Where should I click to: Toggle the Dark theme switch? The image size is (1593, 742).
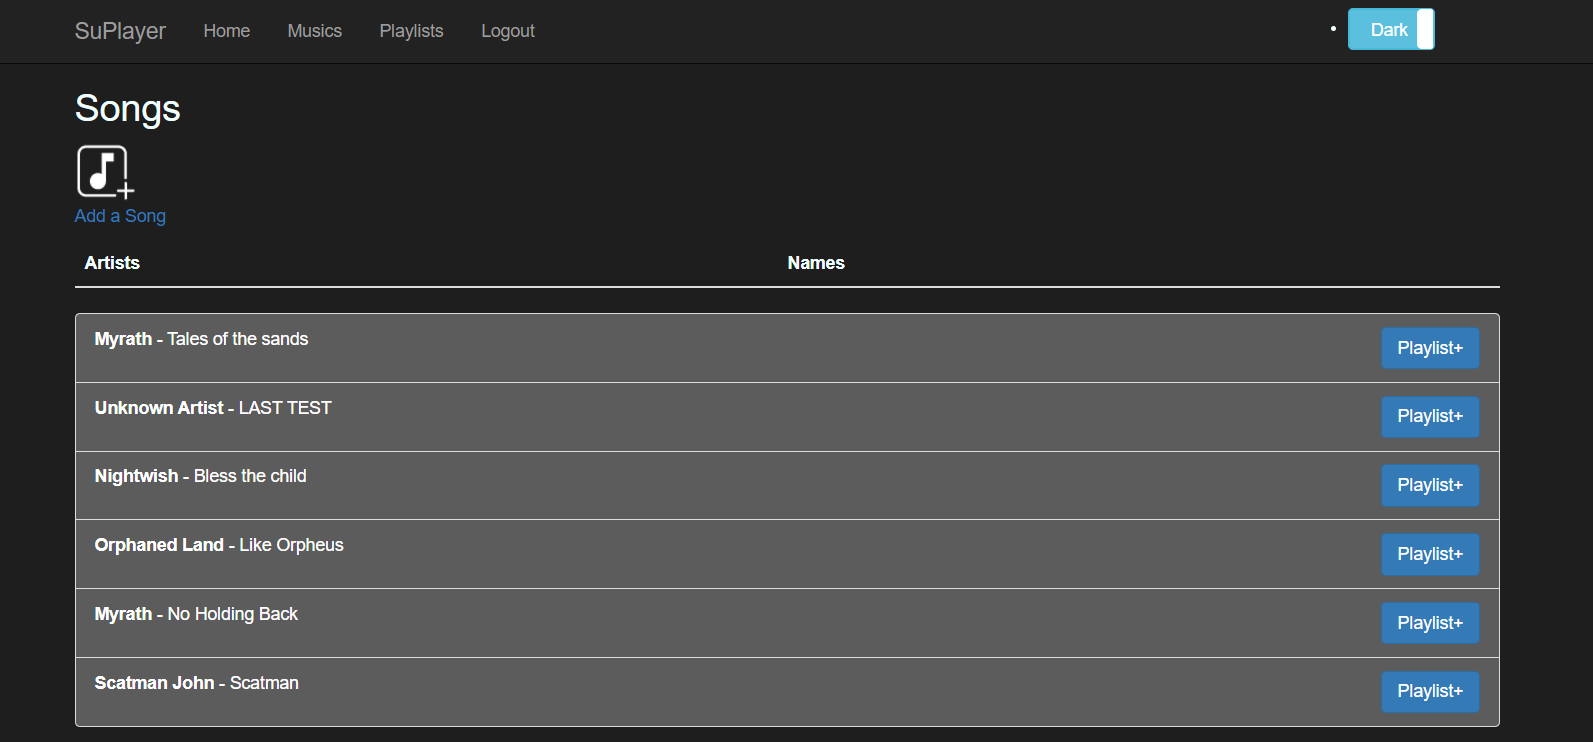(1390, 30)
